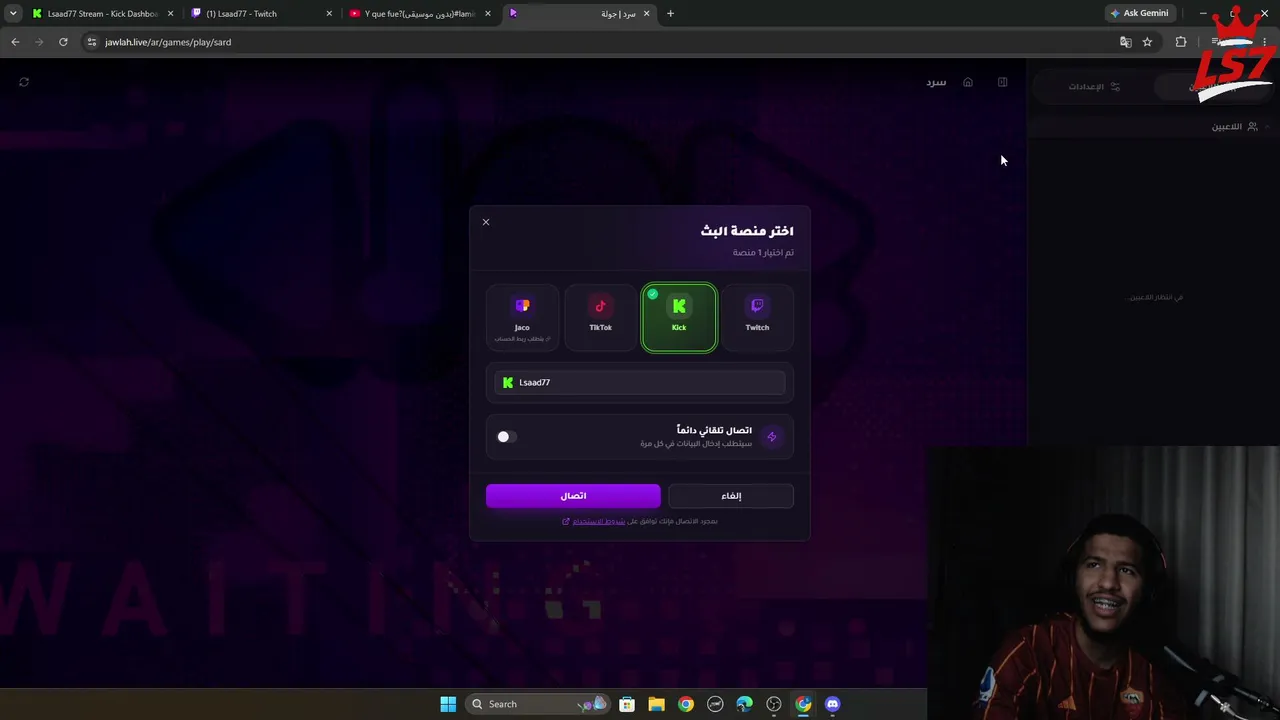The image size is (1280, 720).
Task: Click the refresh icon on game page
Action: [24, 82]
